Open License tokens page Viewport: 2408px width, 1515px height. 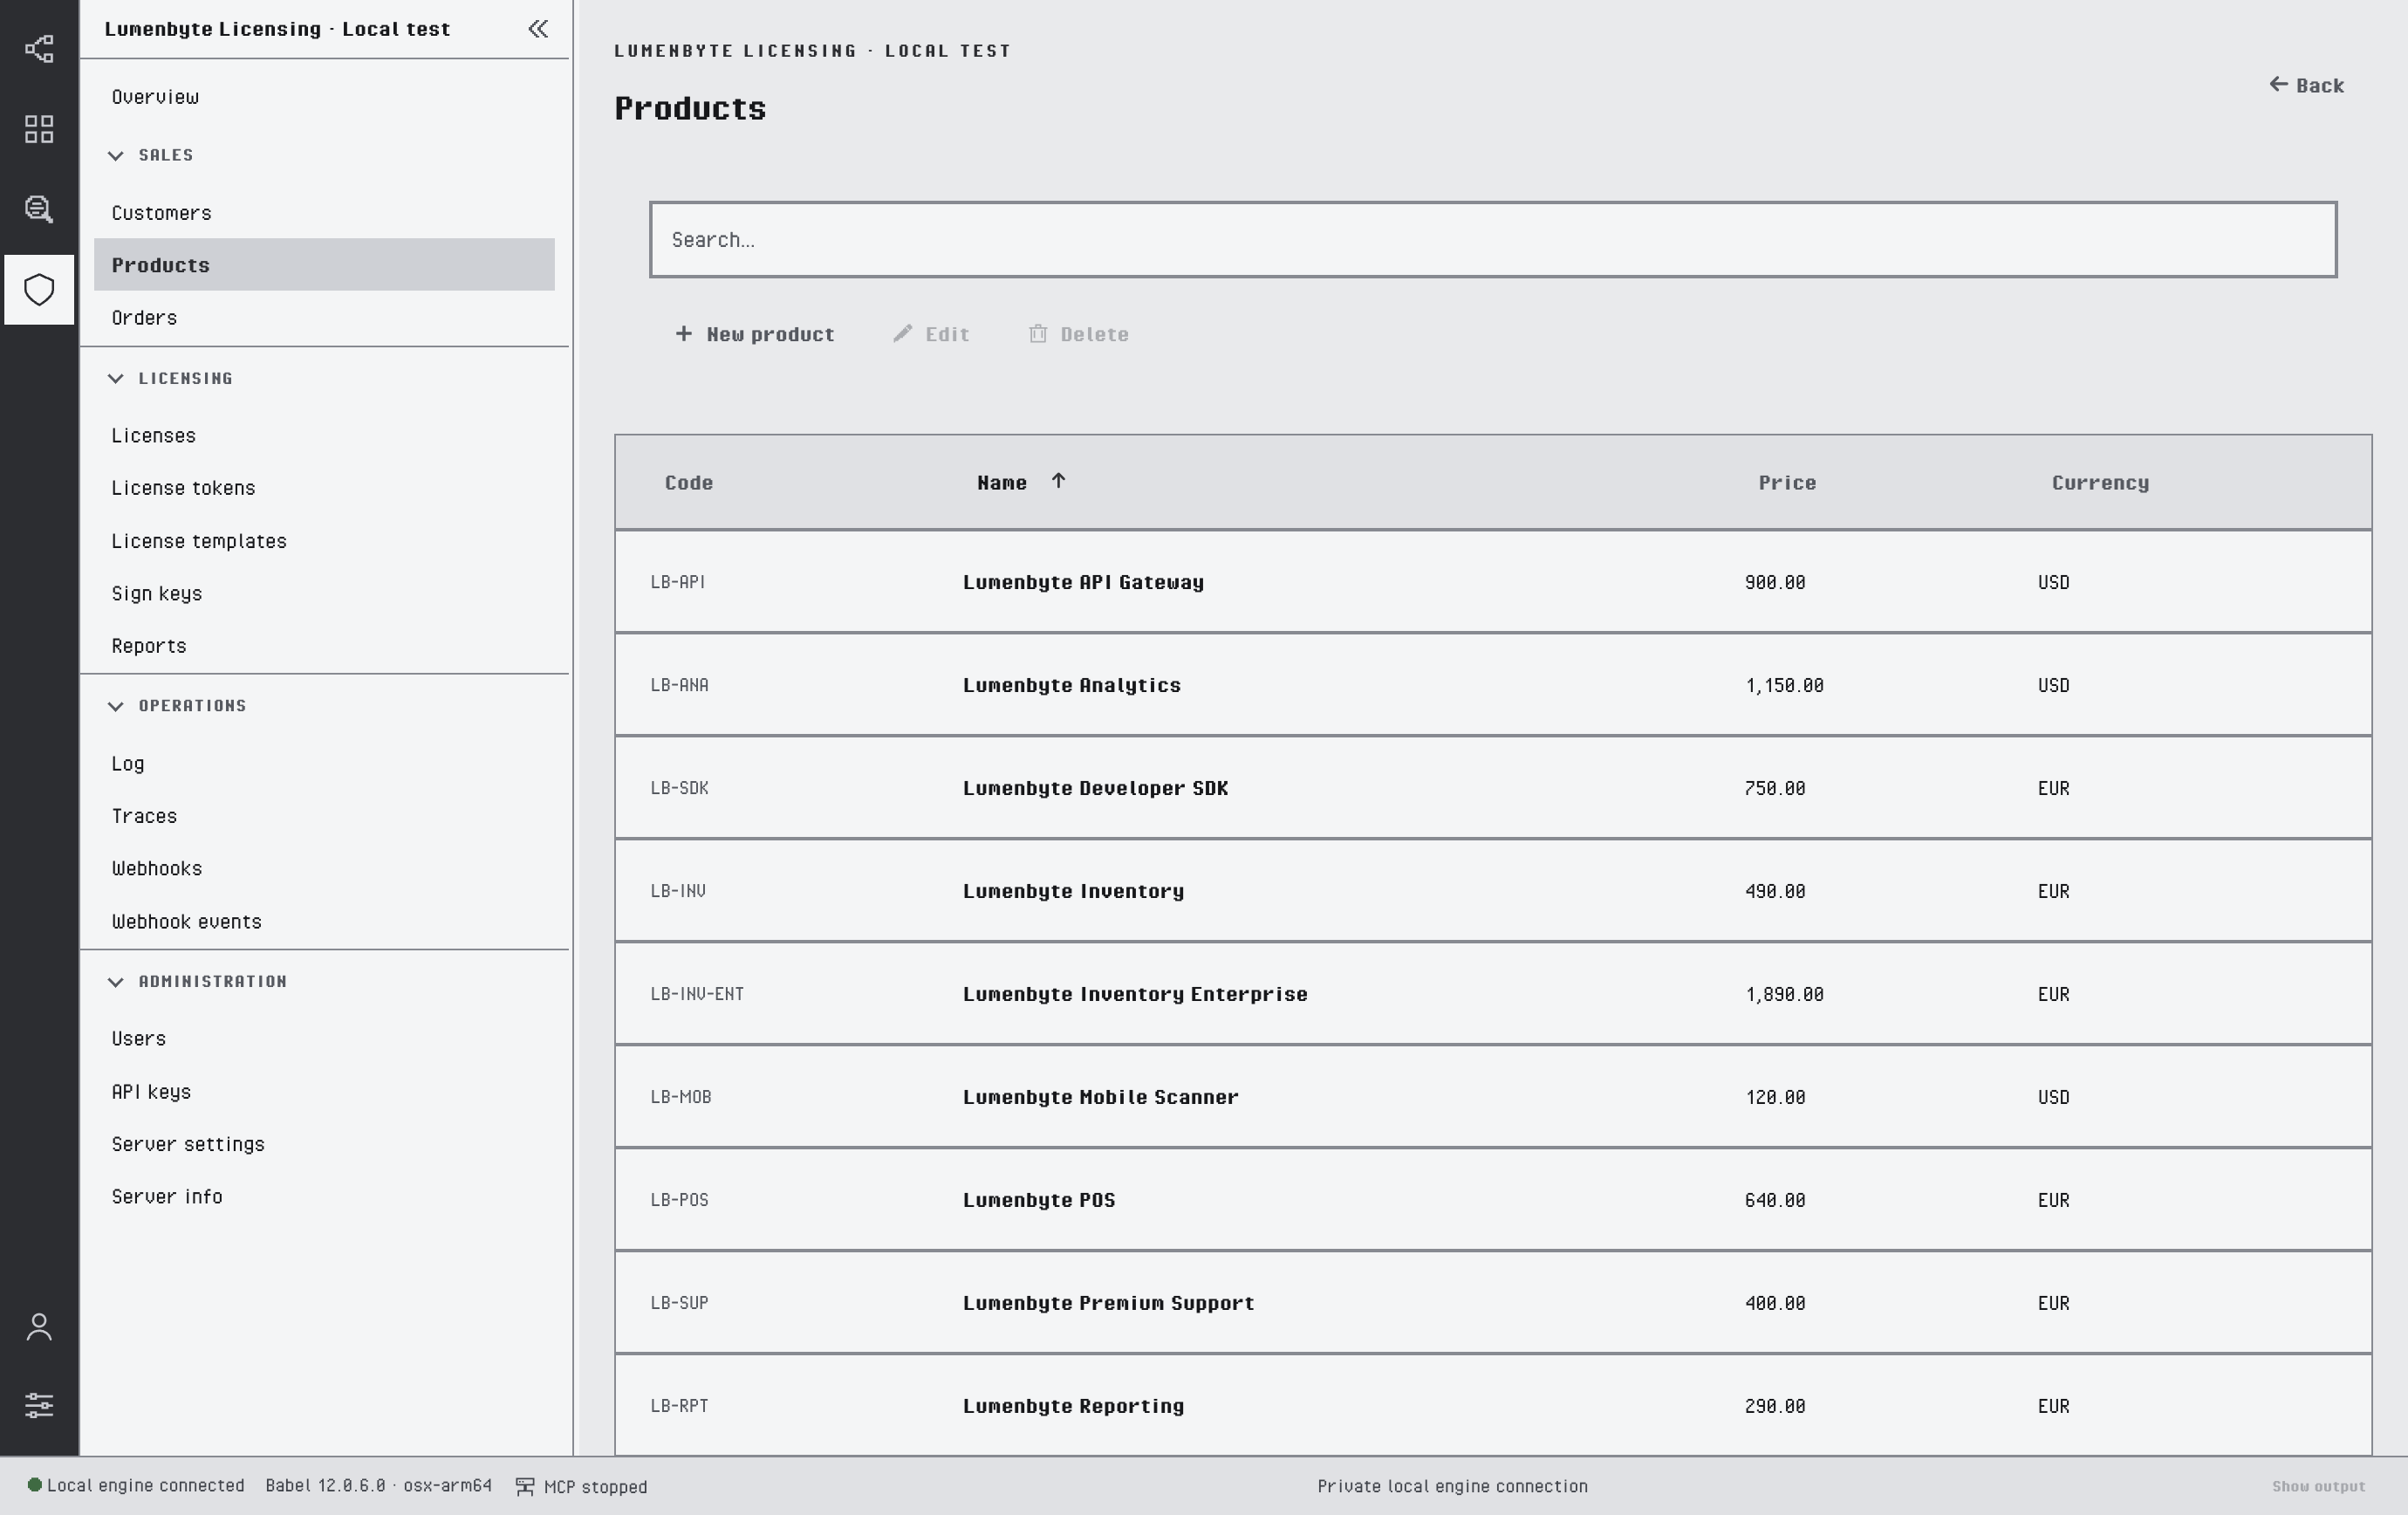[324, 488]
